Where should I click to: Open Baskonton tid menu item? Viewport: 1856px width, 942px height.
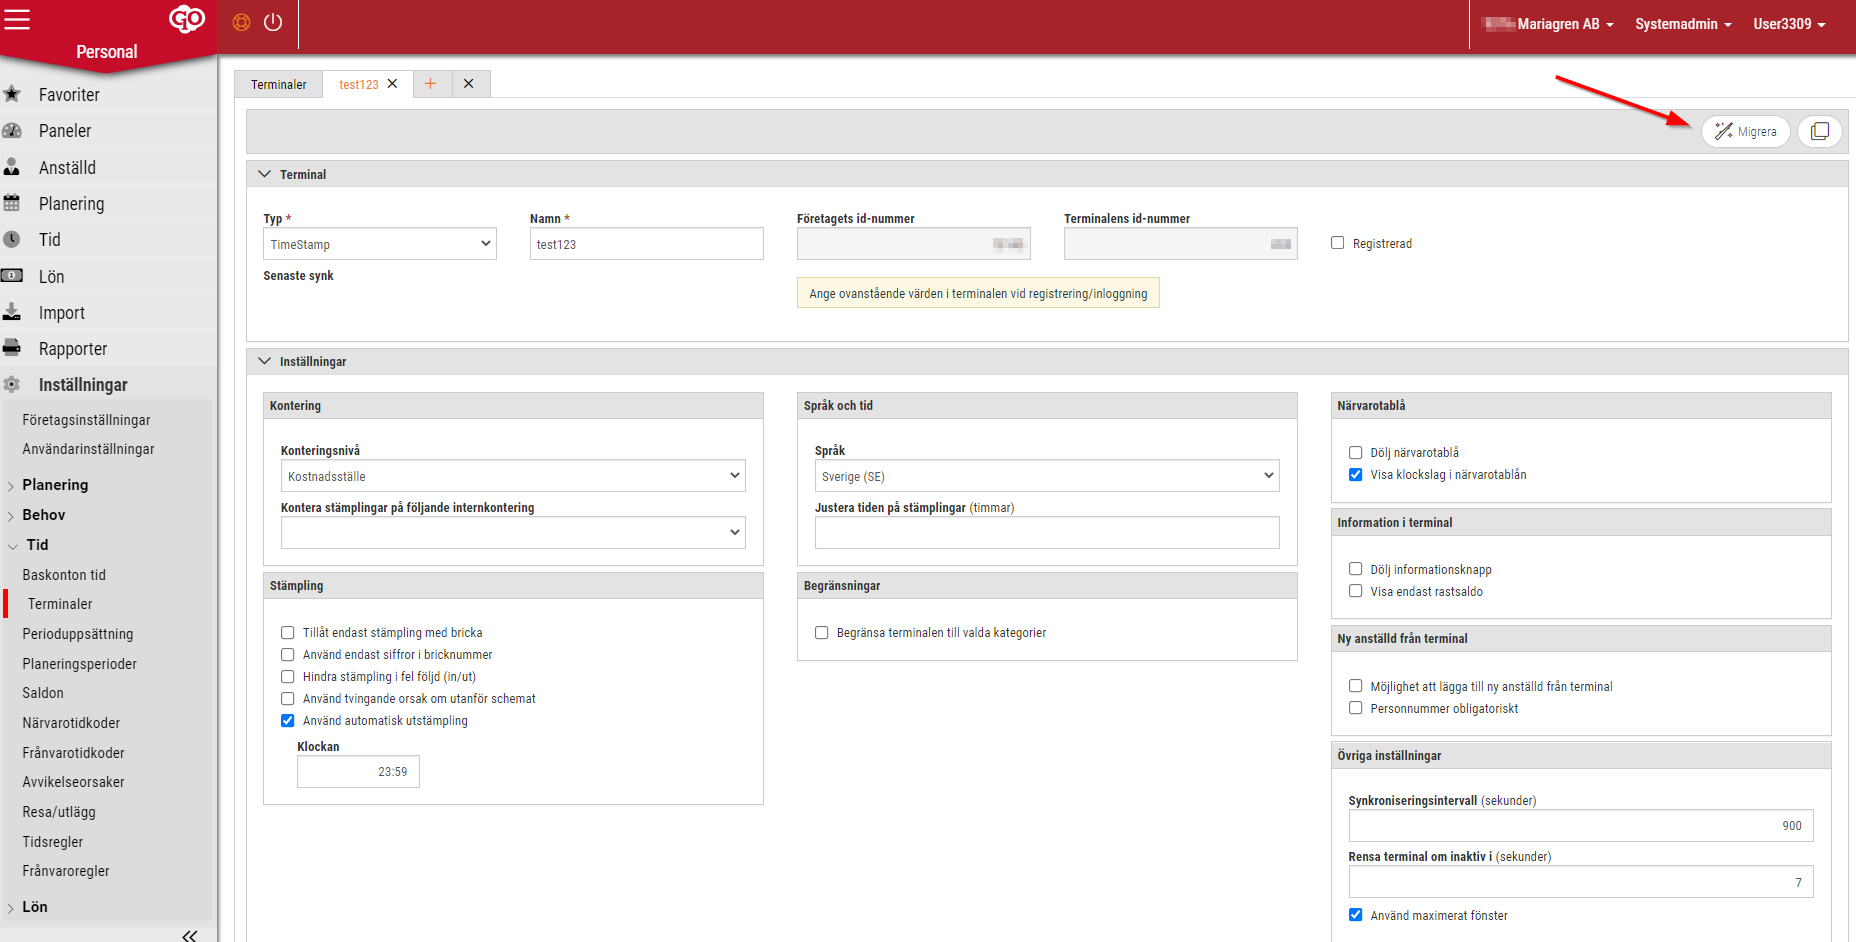(64, 575)
